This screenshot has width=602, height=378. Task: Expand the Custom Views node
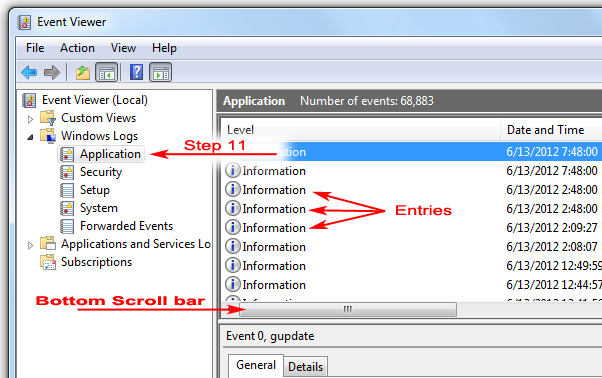coord(30,119)
